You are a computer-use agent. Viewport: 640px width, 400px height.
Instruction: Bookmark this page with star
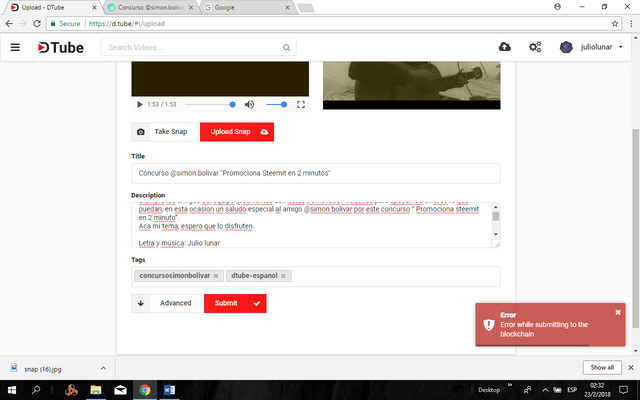(x=615, y=24)
